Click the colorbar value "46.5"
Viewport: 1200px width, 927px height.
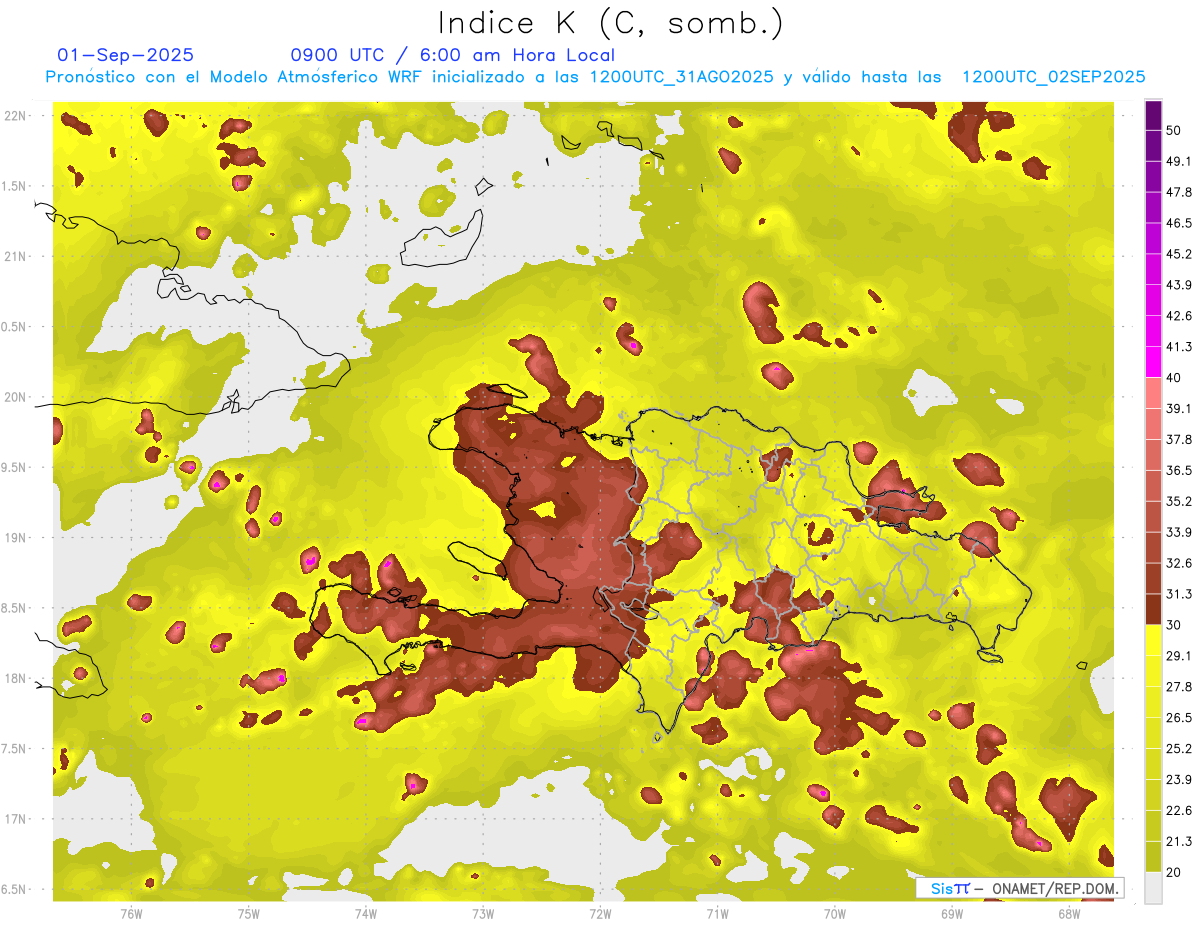1179,223
